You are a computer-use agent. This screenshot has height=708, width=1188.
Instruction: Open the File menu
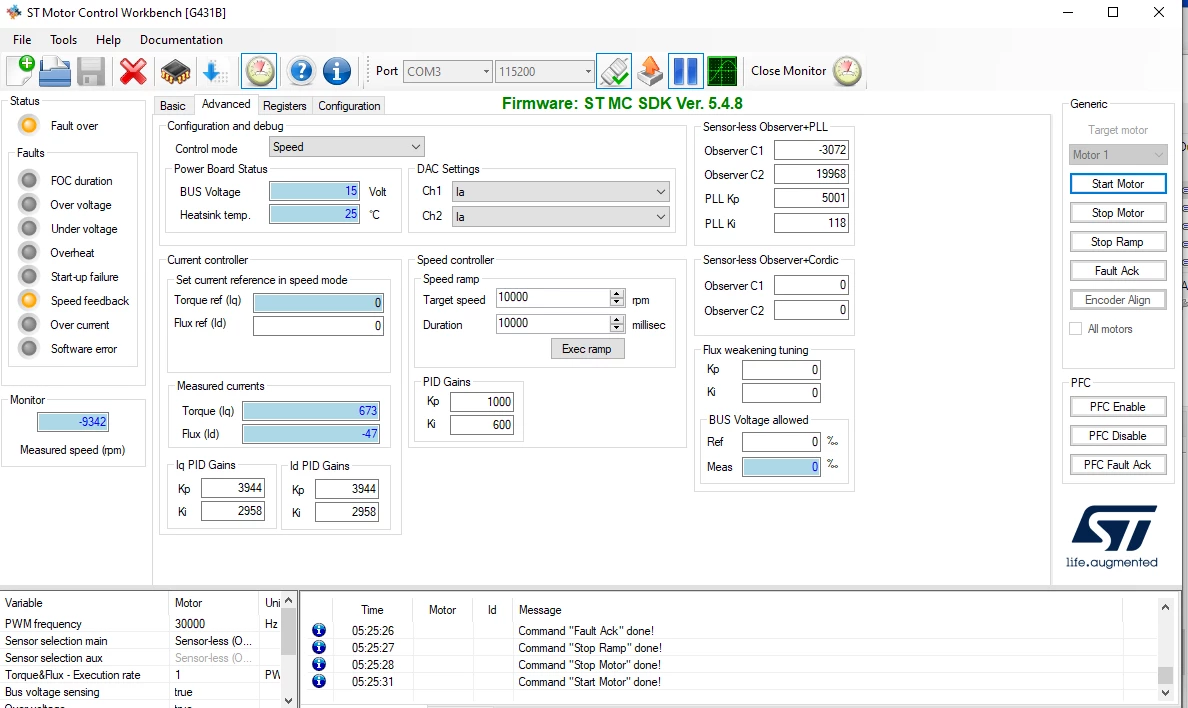pyautogui.click(x=22, y=39)
